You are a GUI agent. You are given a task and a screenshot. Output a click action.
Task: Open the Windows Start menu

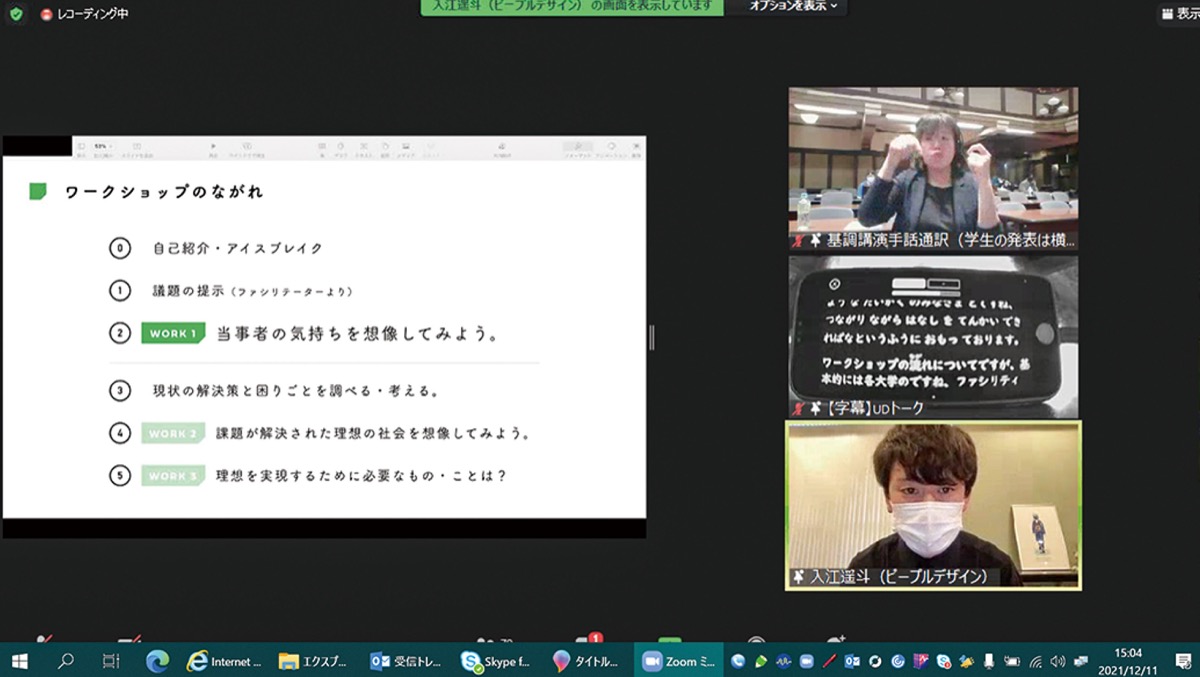click(20, 661)
